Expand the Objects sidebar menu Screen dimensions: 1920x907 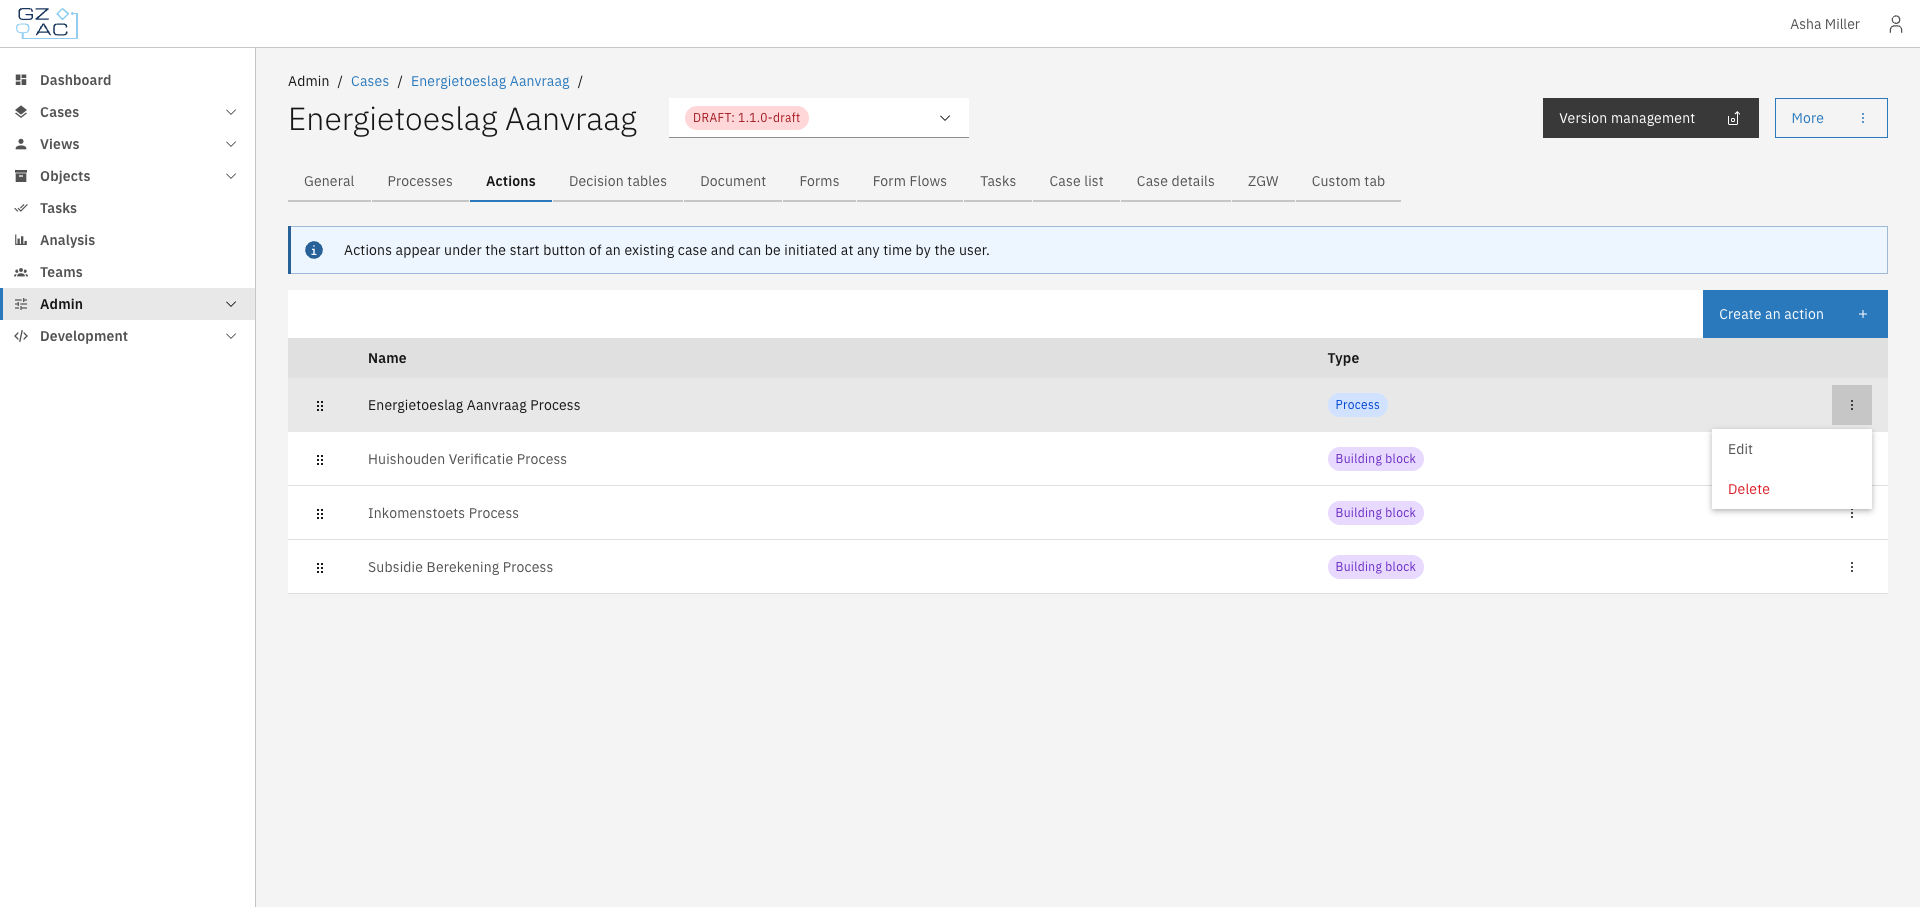pos(231,176)
